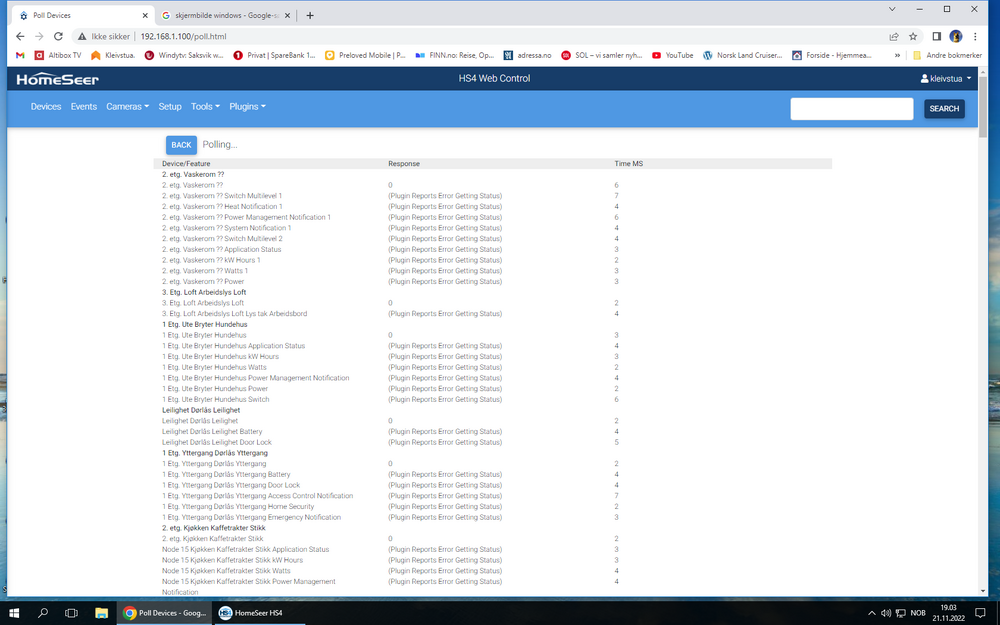
Task: Go to the Devices menu
Action: coord(46,107)
